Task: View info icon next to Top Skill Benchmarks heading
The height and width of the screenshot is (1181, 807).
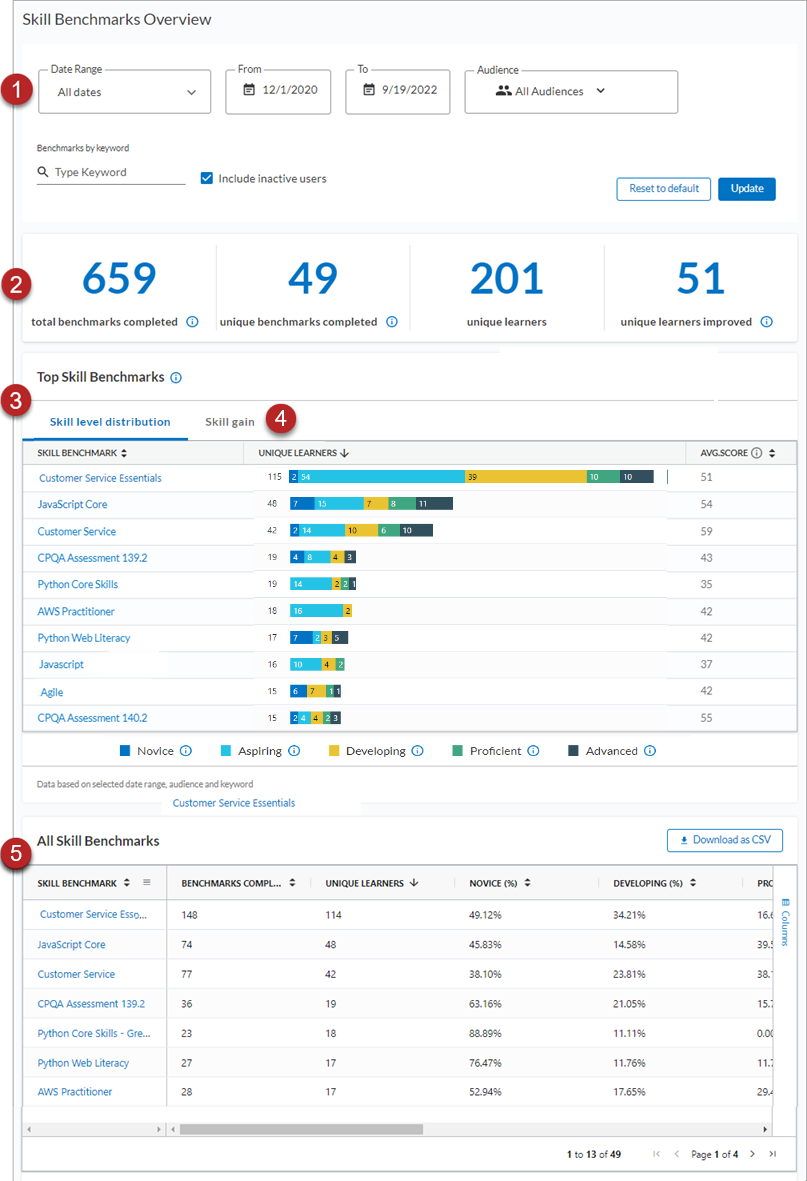Action: pos(175,377)
